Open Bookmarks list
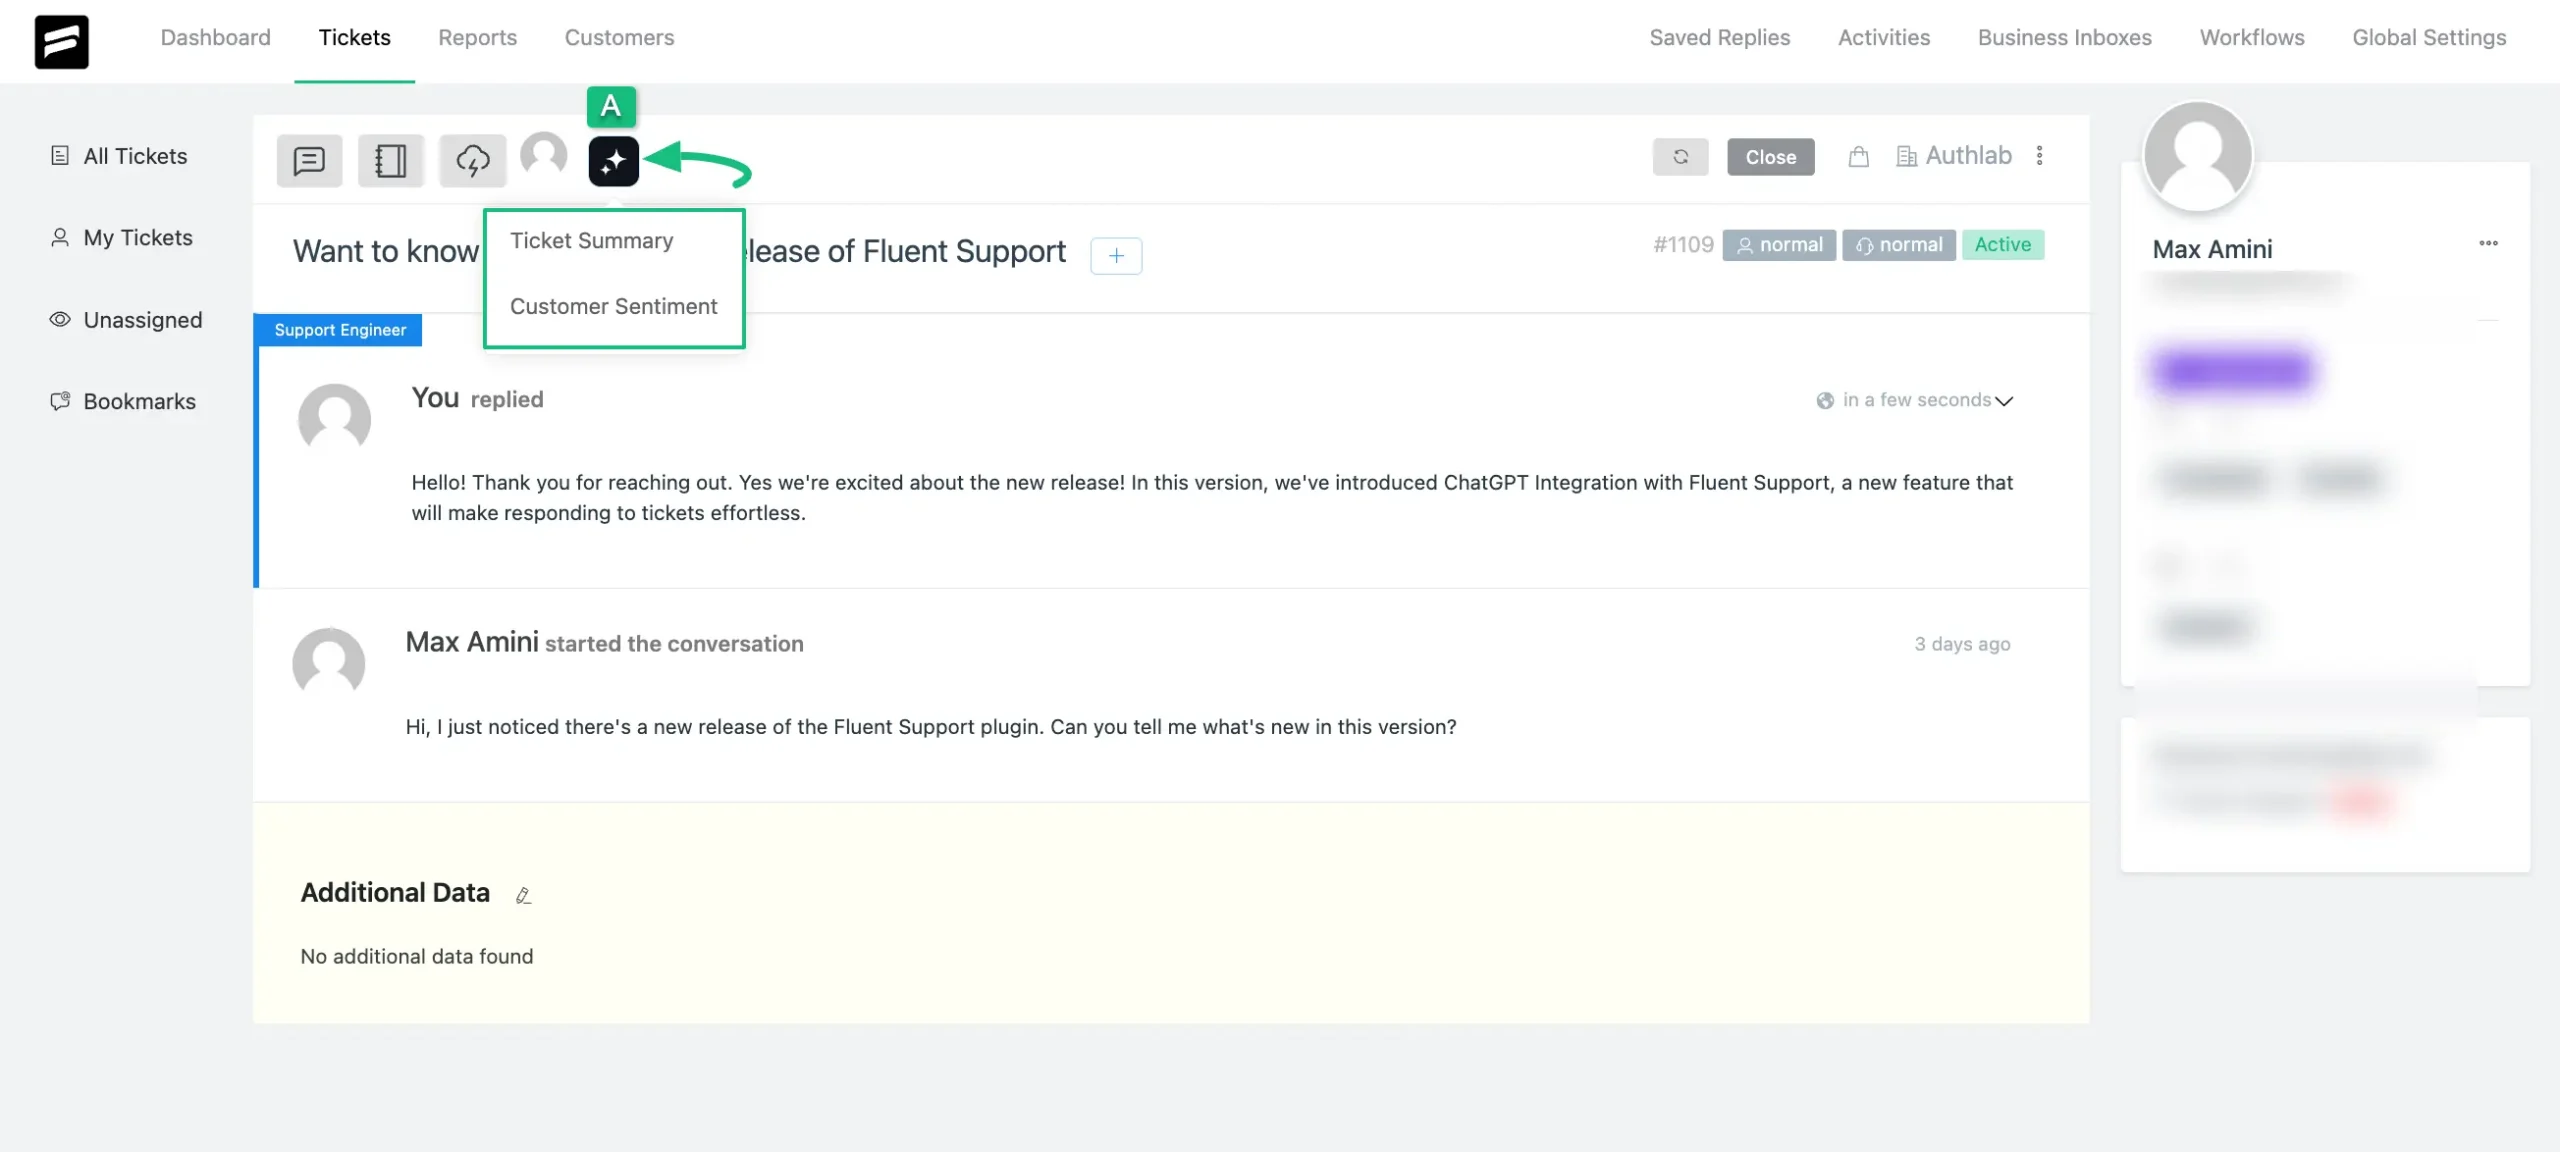Viewport: 2560px width, 1152px height. [139, 401]
